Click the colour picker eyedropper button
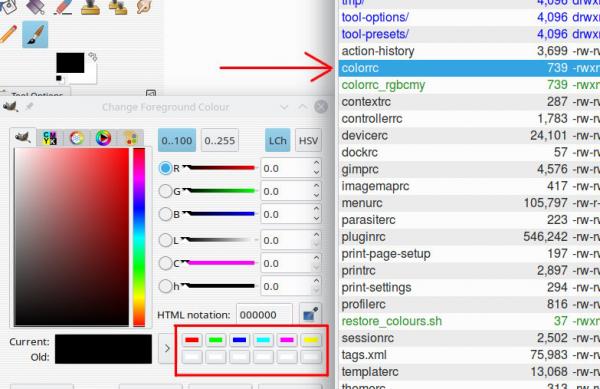Viewport: 600px width, 389px height. coord(310,314)
